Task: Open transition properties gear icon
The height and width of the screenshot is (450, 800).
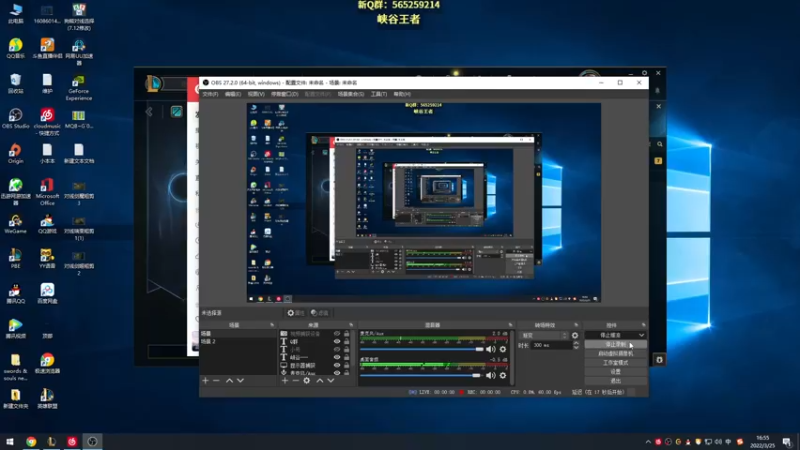Action: [575, 335]
